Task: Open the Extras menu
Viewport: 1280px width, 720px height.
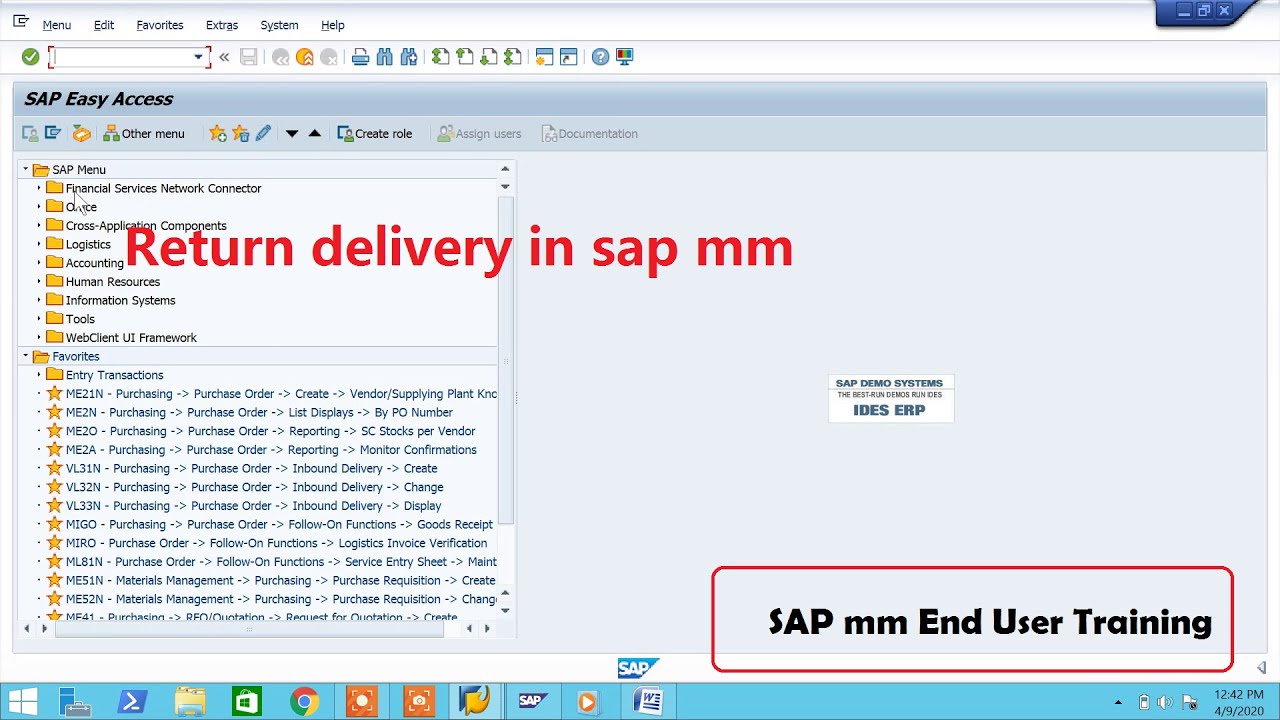Action: (222, 25)
